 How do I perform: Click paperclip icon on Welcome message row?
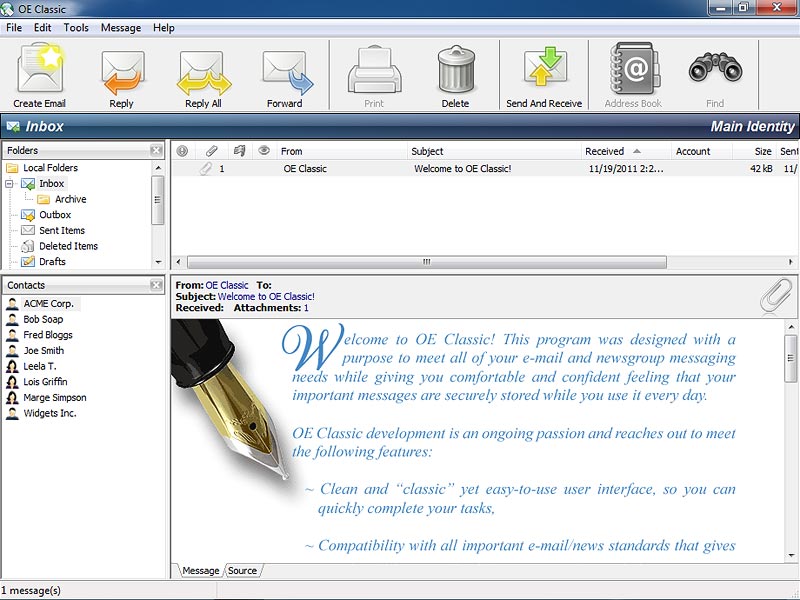[x=205, y=168]
